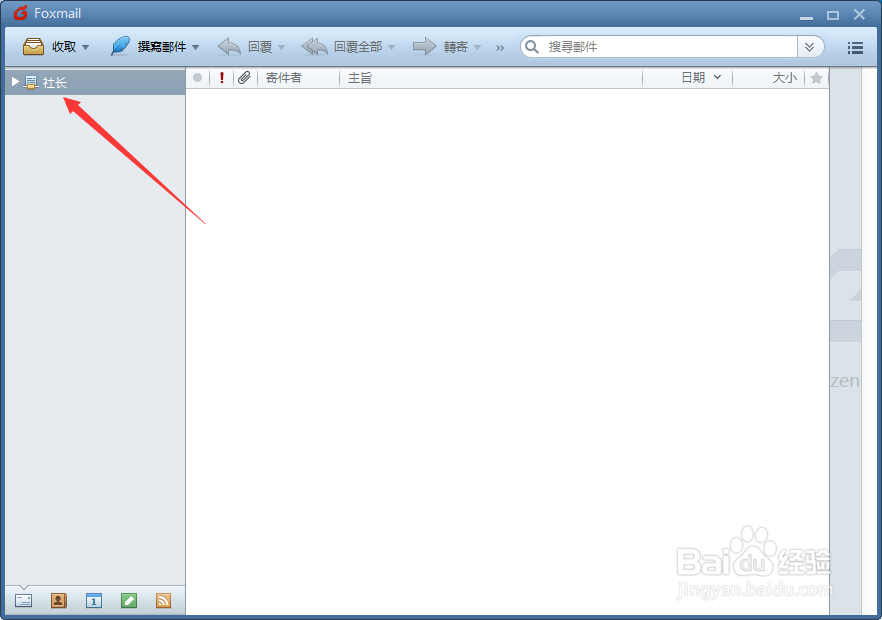This screenshot has width=882, height=620.
Task: Open the Notes feature icon
Action: (128, 600)
